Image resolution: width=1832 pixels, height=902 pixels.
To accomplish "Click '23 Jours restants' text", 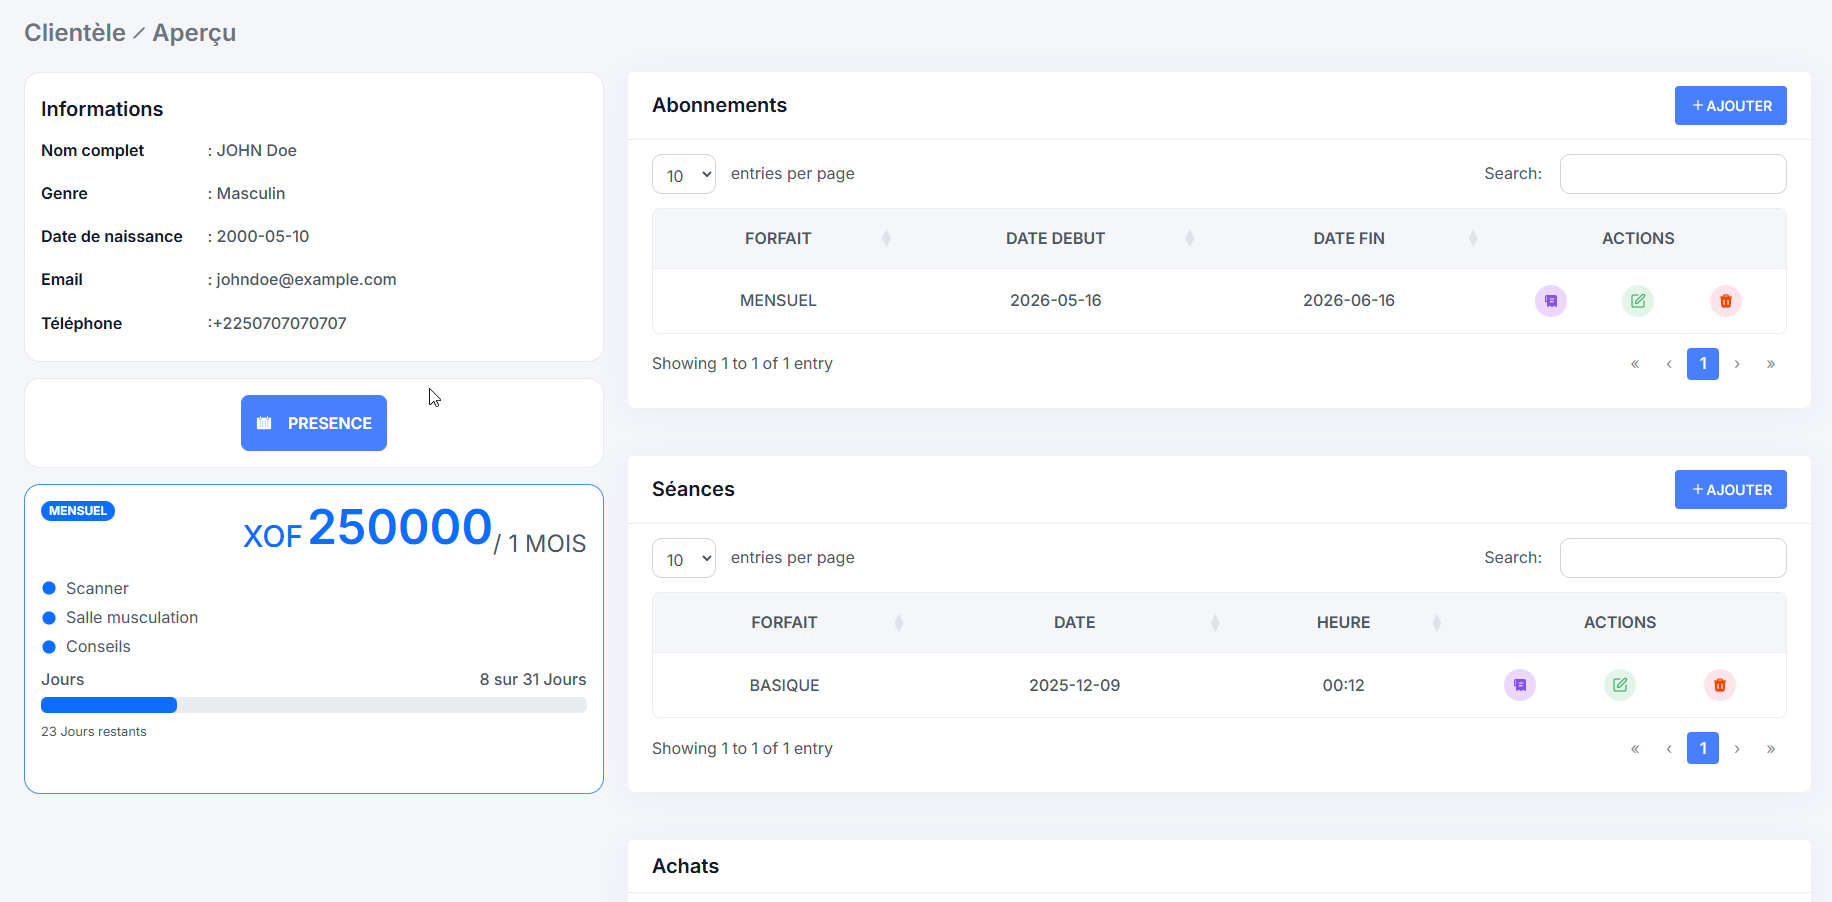I will (x=94, y=732).
